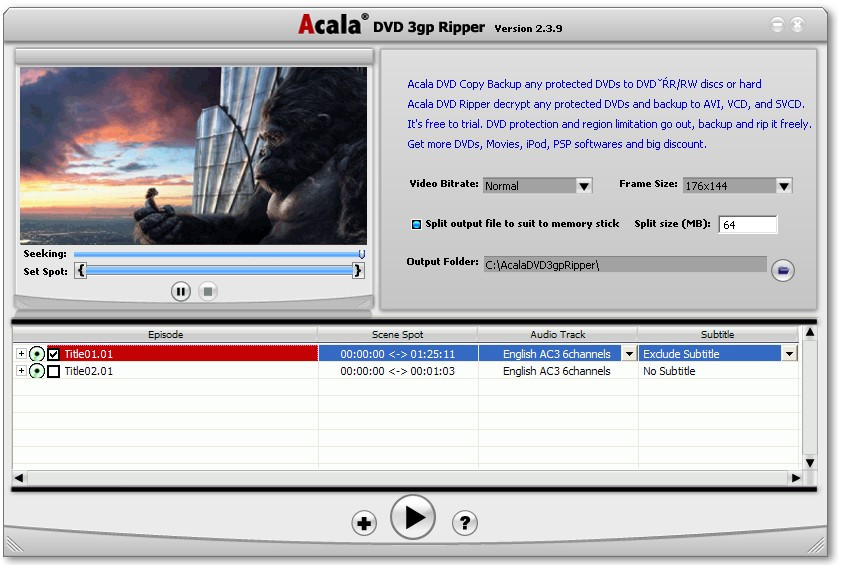Screen dimensions: 841x565
Task: Click the horizontal scroll left arrow
Action: coord(19,478)
